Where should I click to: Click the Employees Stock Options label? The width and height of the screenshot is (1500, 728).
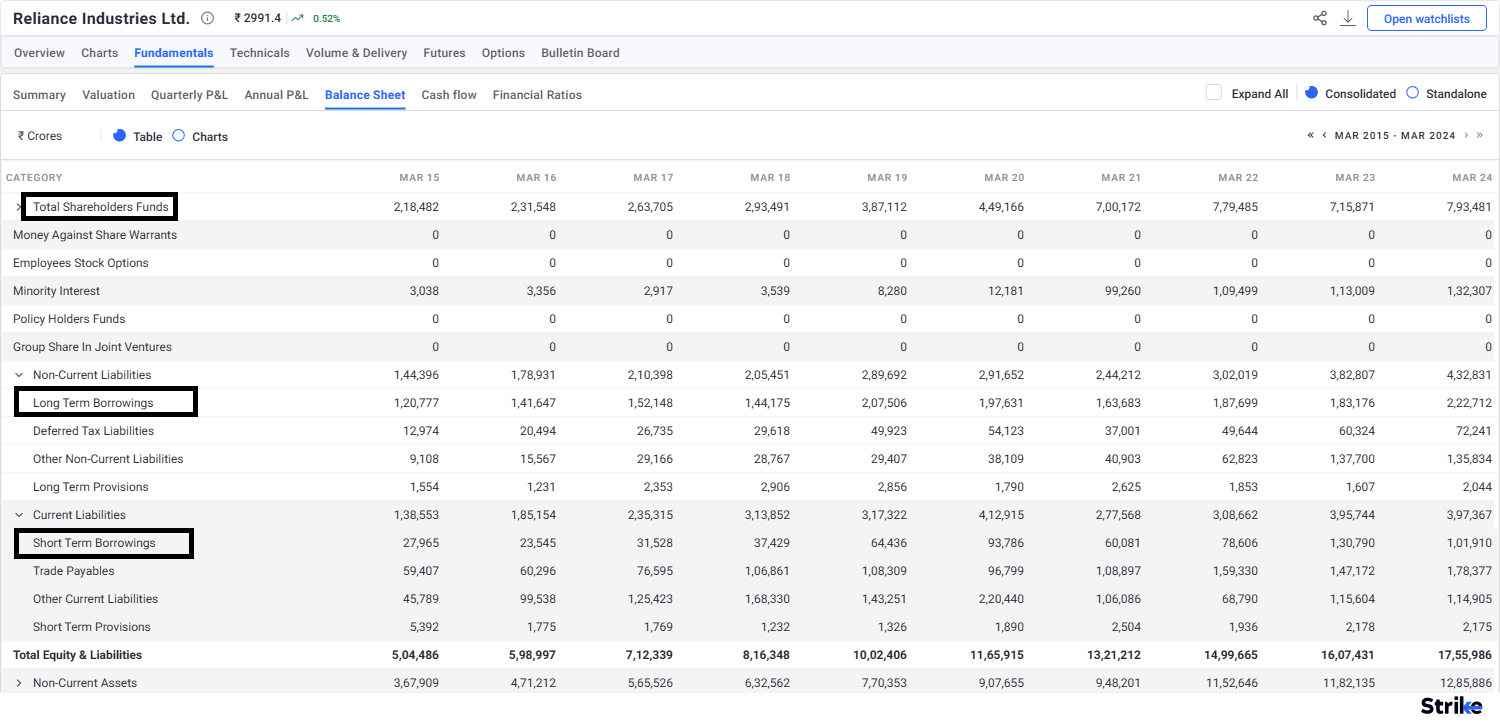pos(80,263)
